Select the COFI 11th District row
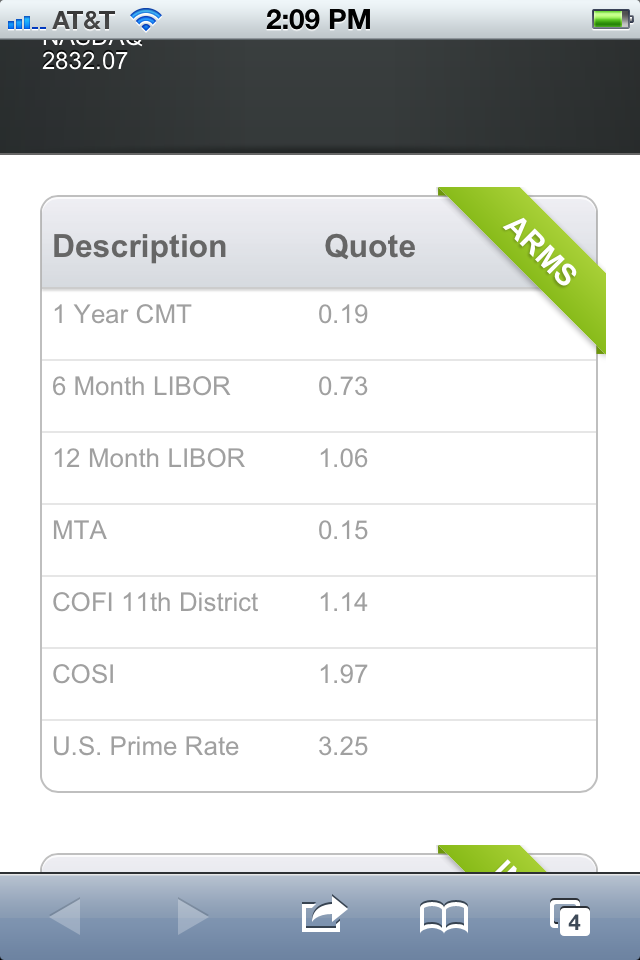 click(318, 612)
